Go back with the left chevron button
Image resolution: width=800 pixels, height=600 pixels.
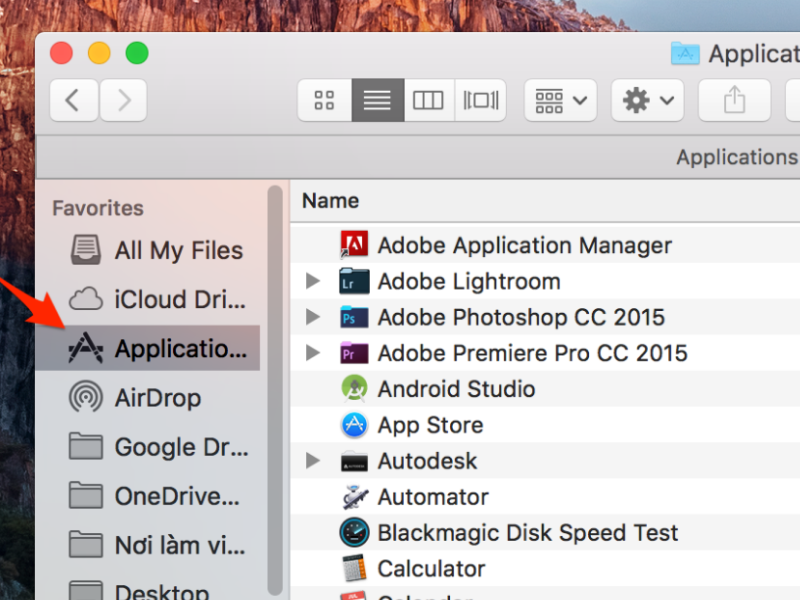click(74, 100)
